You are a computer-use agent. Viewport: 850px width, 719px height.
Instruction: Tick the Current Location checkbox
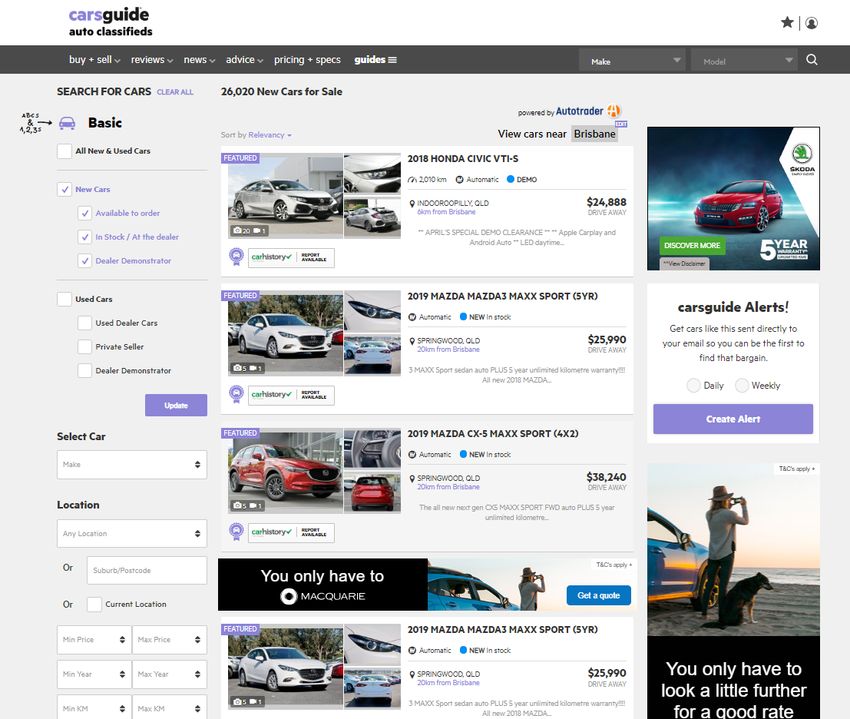point(94,604)
